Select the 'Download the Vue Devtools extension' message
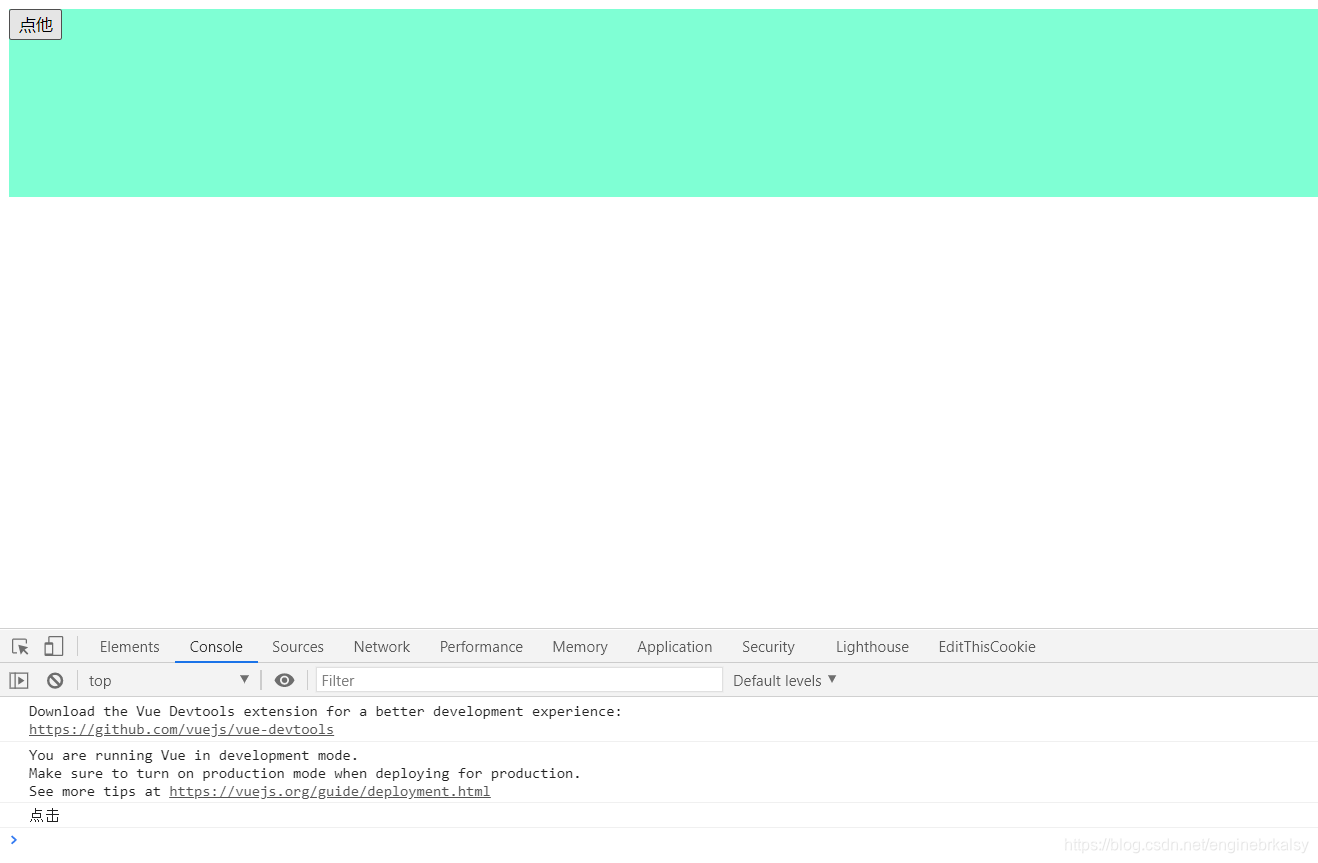The height and width of the screenshot is (863, 1318). pos(325,712)
